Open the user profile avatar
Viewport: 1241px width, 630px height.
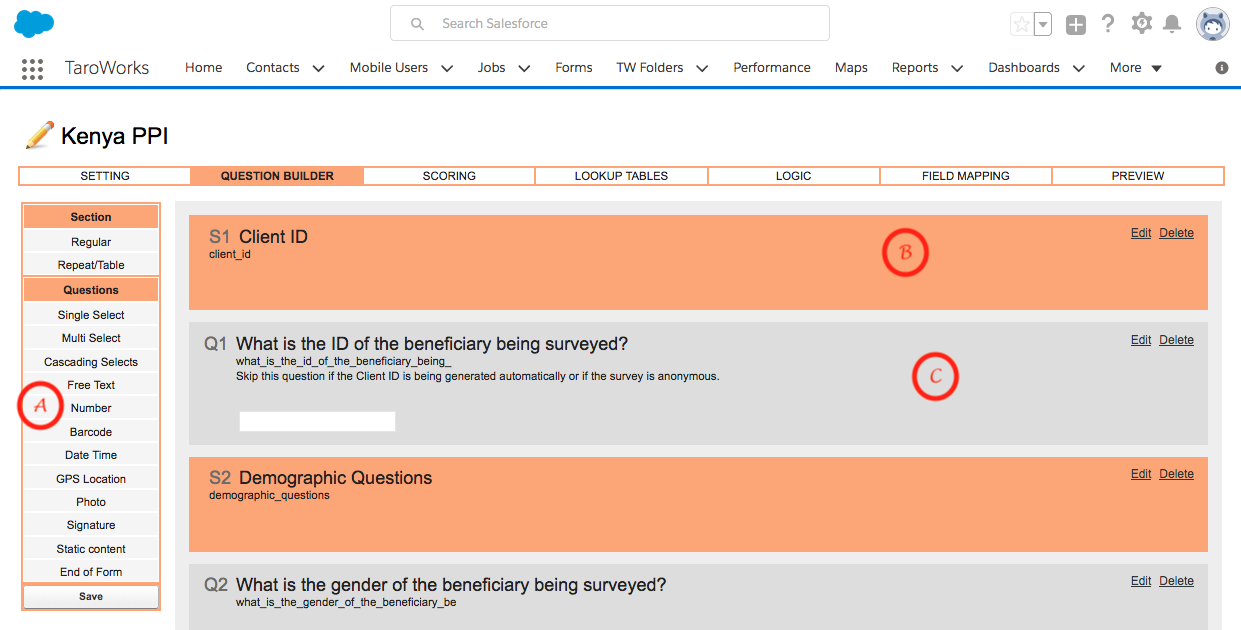click(1213, 24)
